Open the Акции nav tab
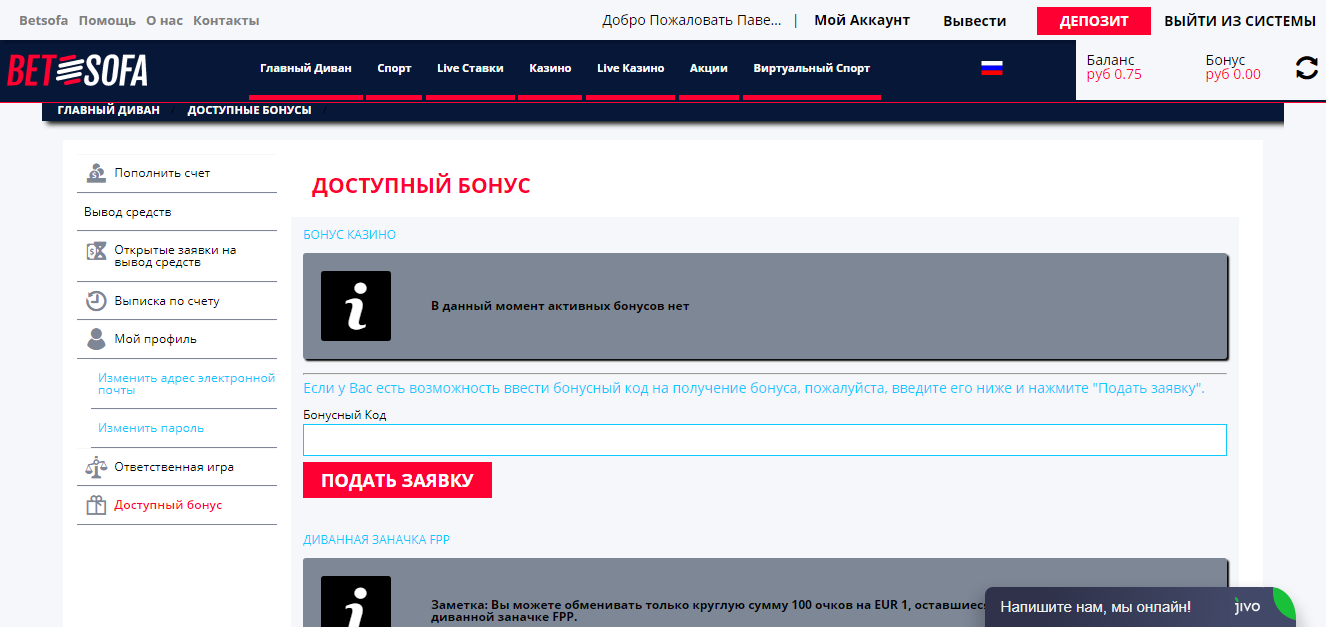This screenshot has height=627, width=1326. 709,68
